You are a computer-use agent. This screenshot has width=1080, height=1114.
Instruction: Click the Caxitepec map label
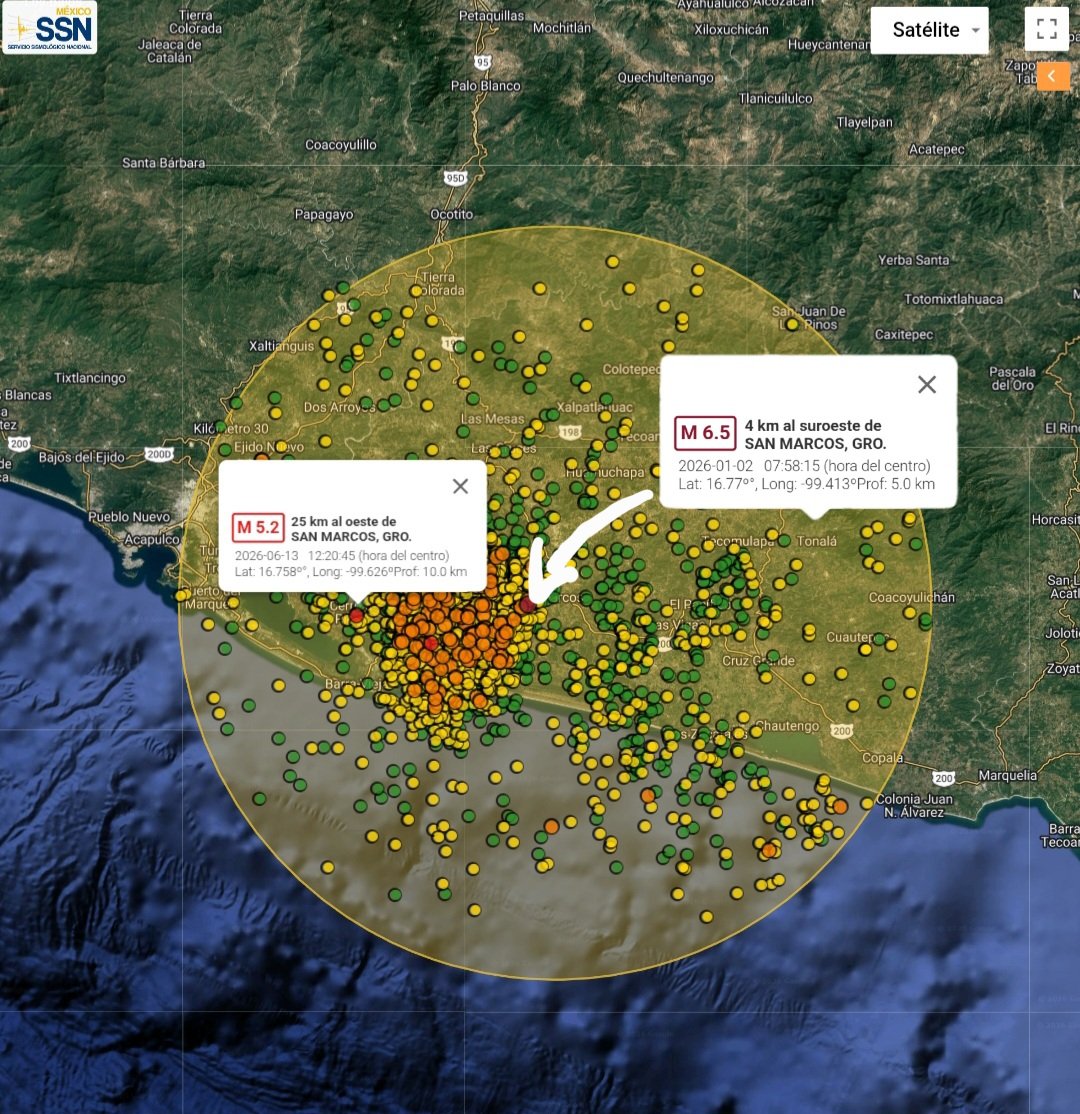904,334
